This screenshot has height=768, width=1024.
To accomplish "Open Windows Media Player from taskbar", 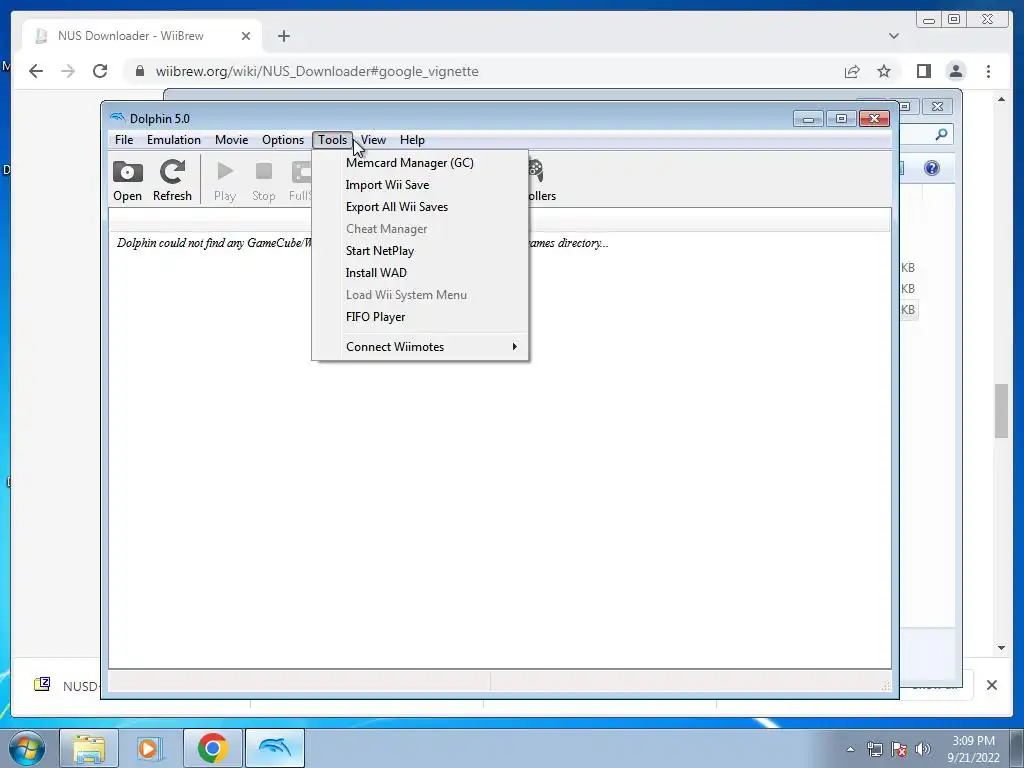I will click(x=149, y=748).
